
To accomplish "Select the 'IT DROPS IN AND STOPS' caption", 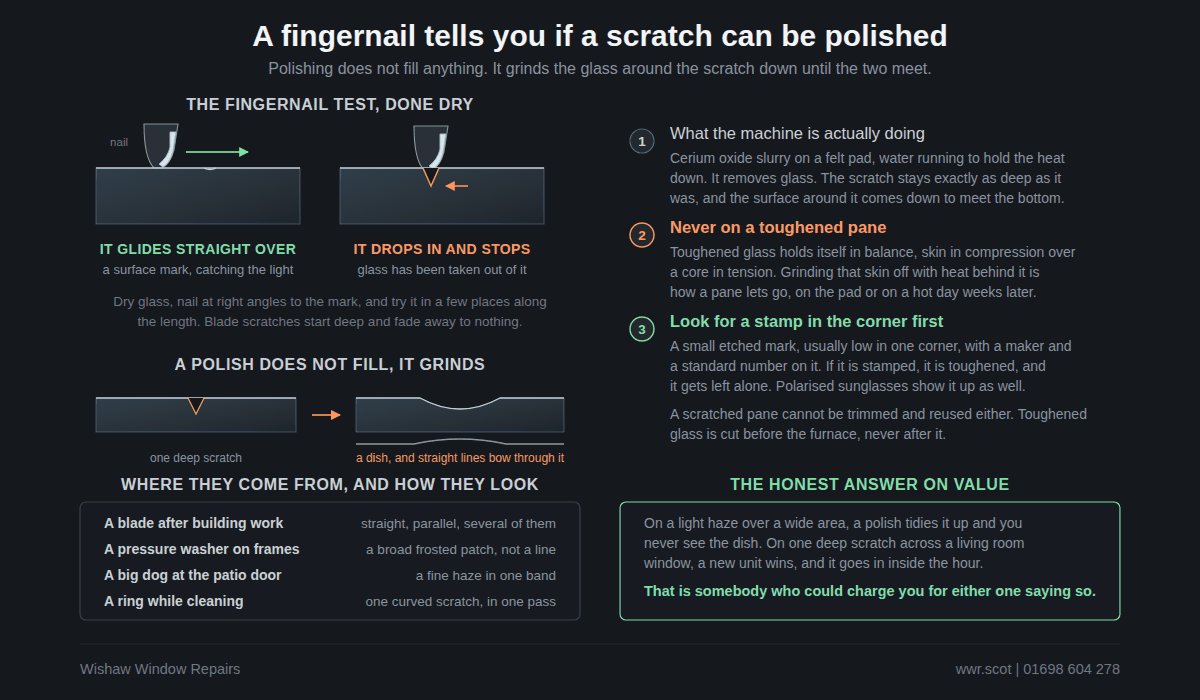I will click(442, 249).
